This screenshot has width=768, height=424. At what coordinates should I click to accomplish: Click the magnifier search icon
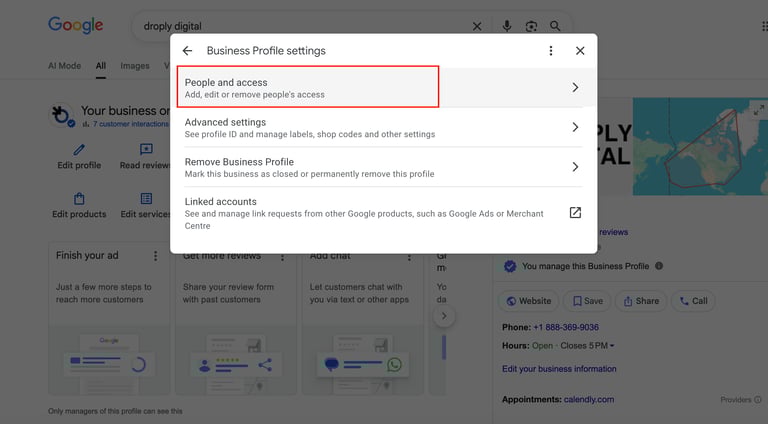555,26
